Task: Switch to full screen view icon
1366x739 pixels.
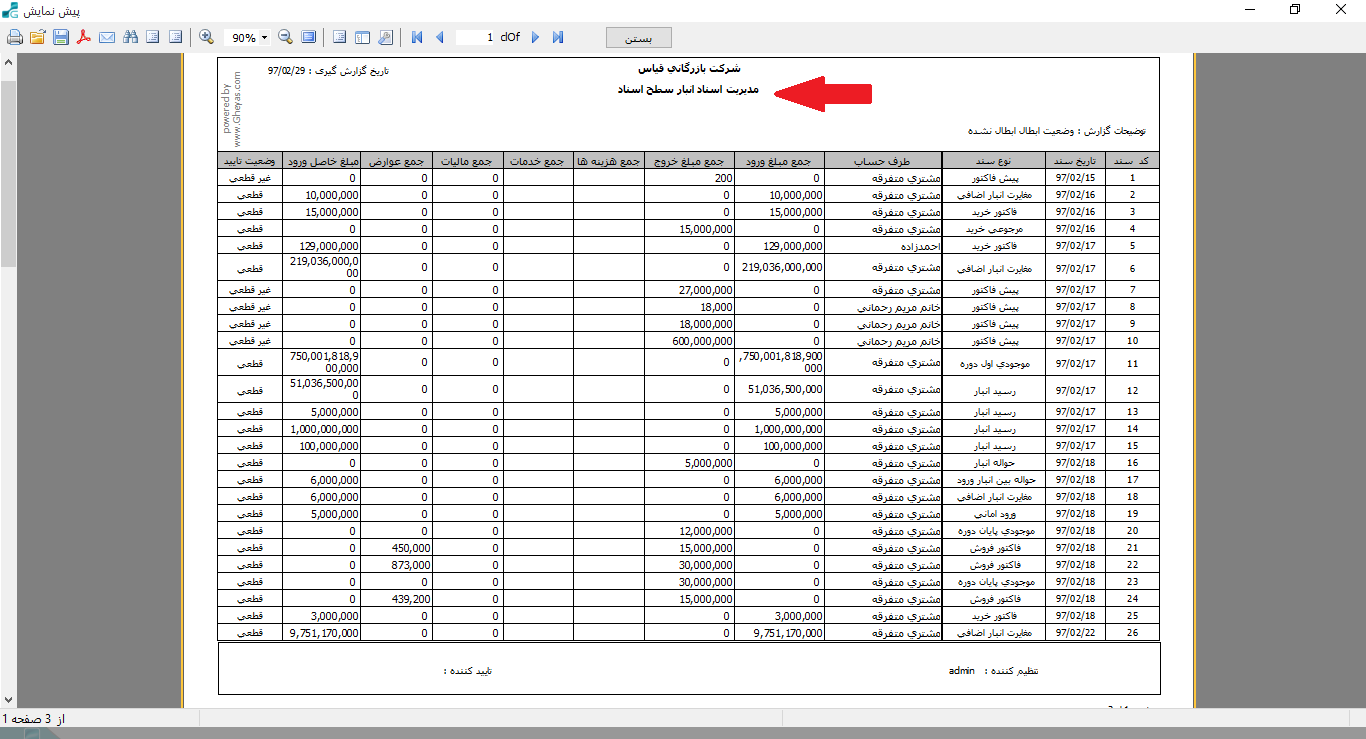Action: pos(308,37)
